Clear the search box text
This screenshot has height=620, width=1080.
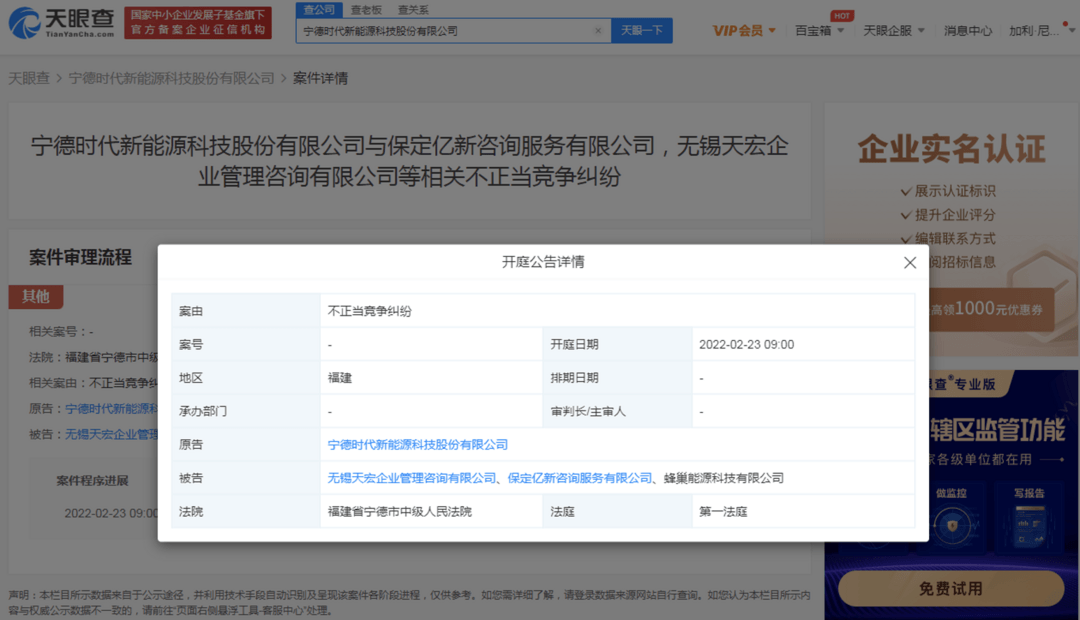[598, 30]
